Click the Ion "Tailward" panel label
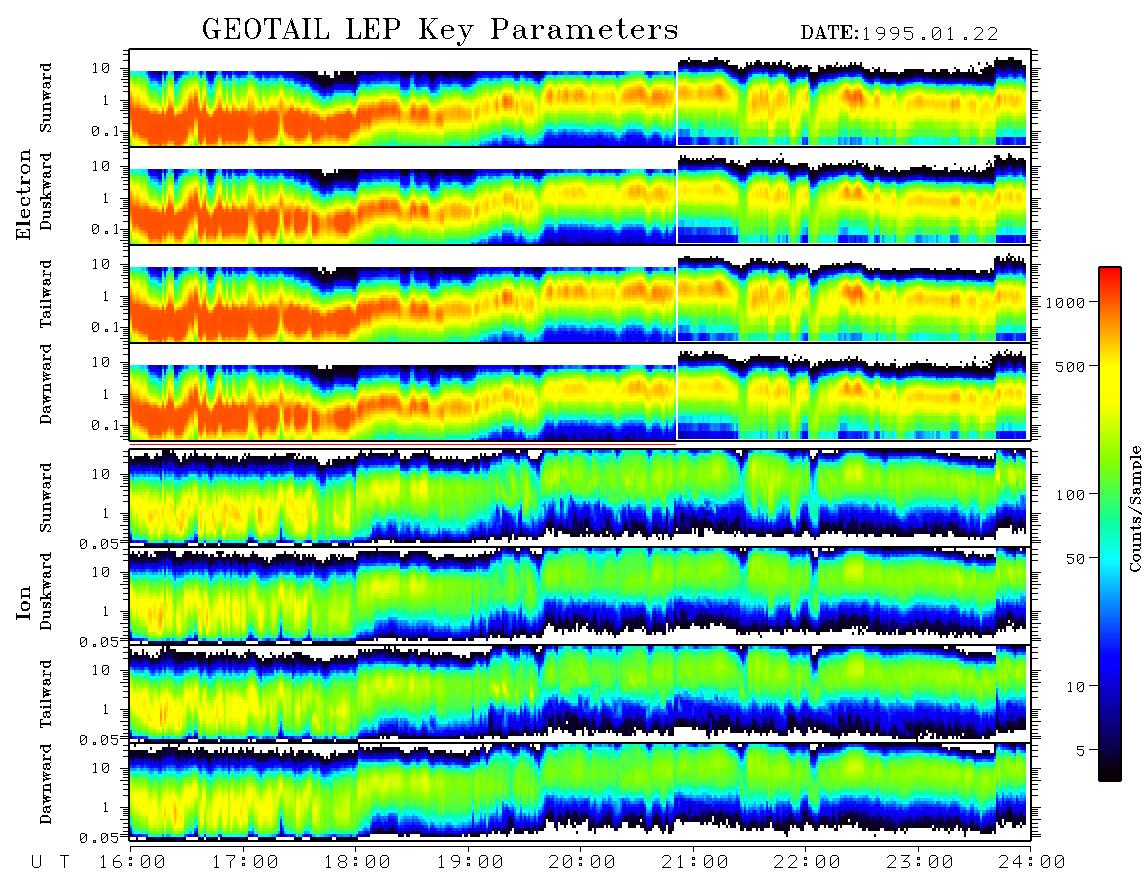The width and height of the screenshot is (1142, 880). (46, 694)
